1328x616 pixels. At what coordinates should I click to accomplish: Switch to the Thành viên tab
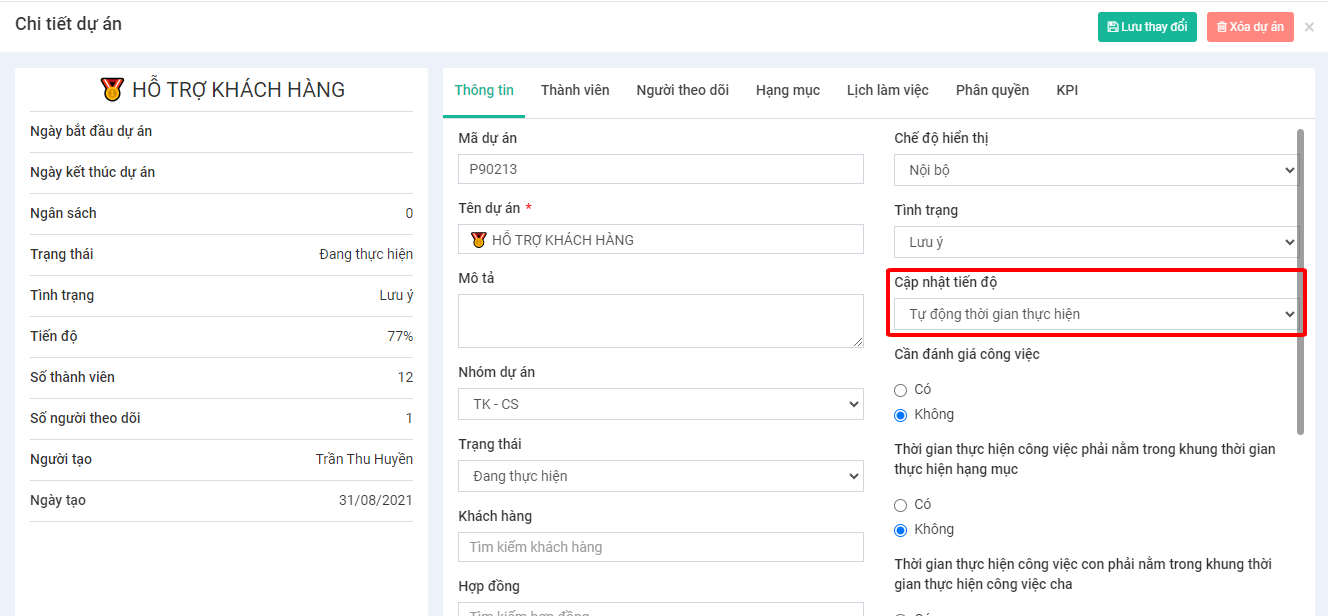pyautogui.click(x=575, y=90)
